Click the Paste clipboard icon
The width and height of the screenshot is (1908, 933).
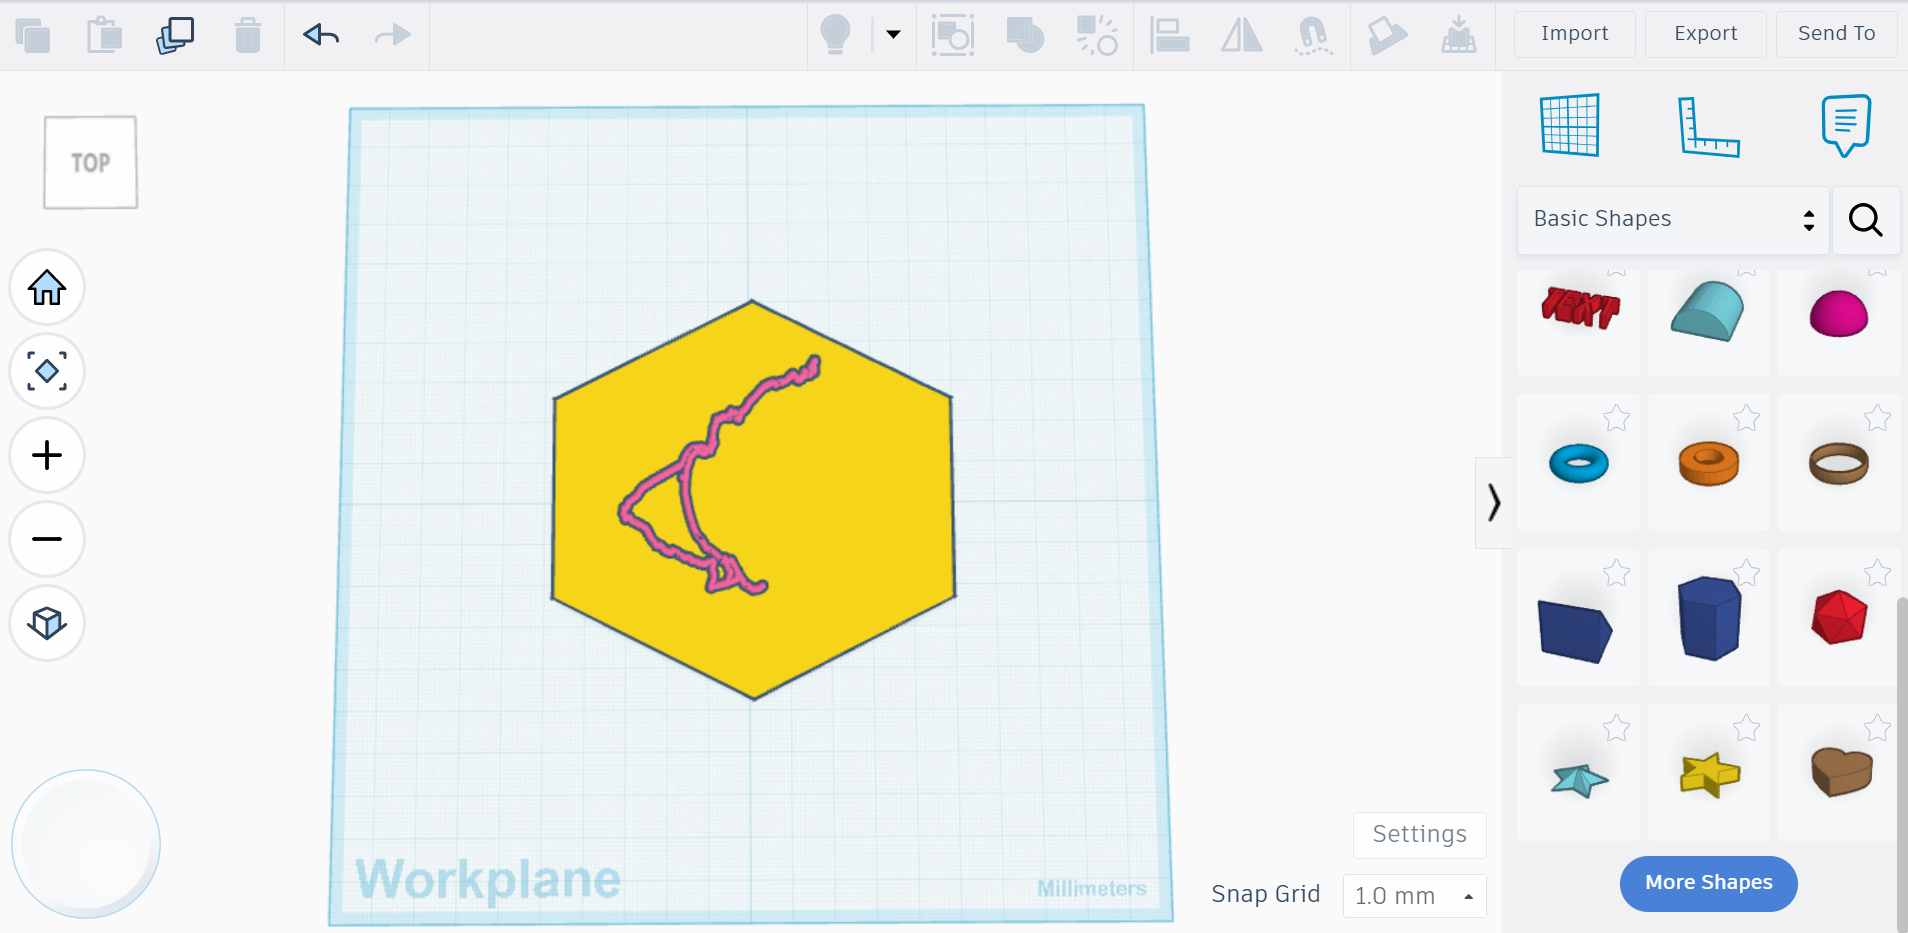point(104,36)
